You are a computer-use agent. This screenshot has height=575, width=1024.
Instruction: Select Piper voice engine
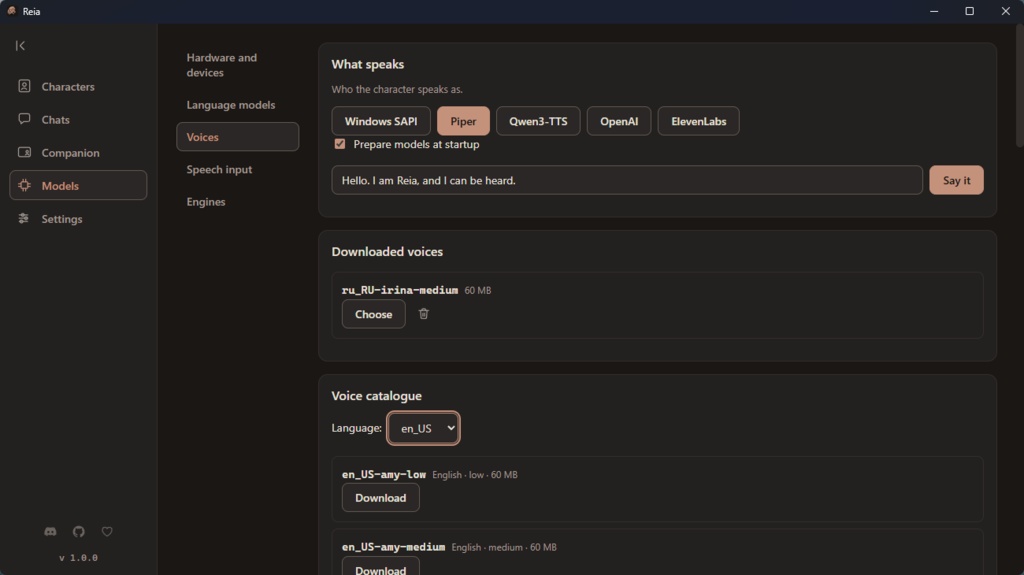click(463, 121)
